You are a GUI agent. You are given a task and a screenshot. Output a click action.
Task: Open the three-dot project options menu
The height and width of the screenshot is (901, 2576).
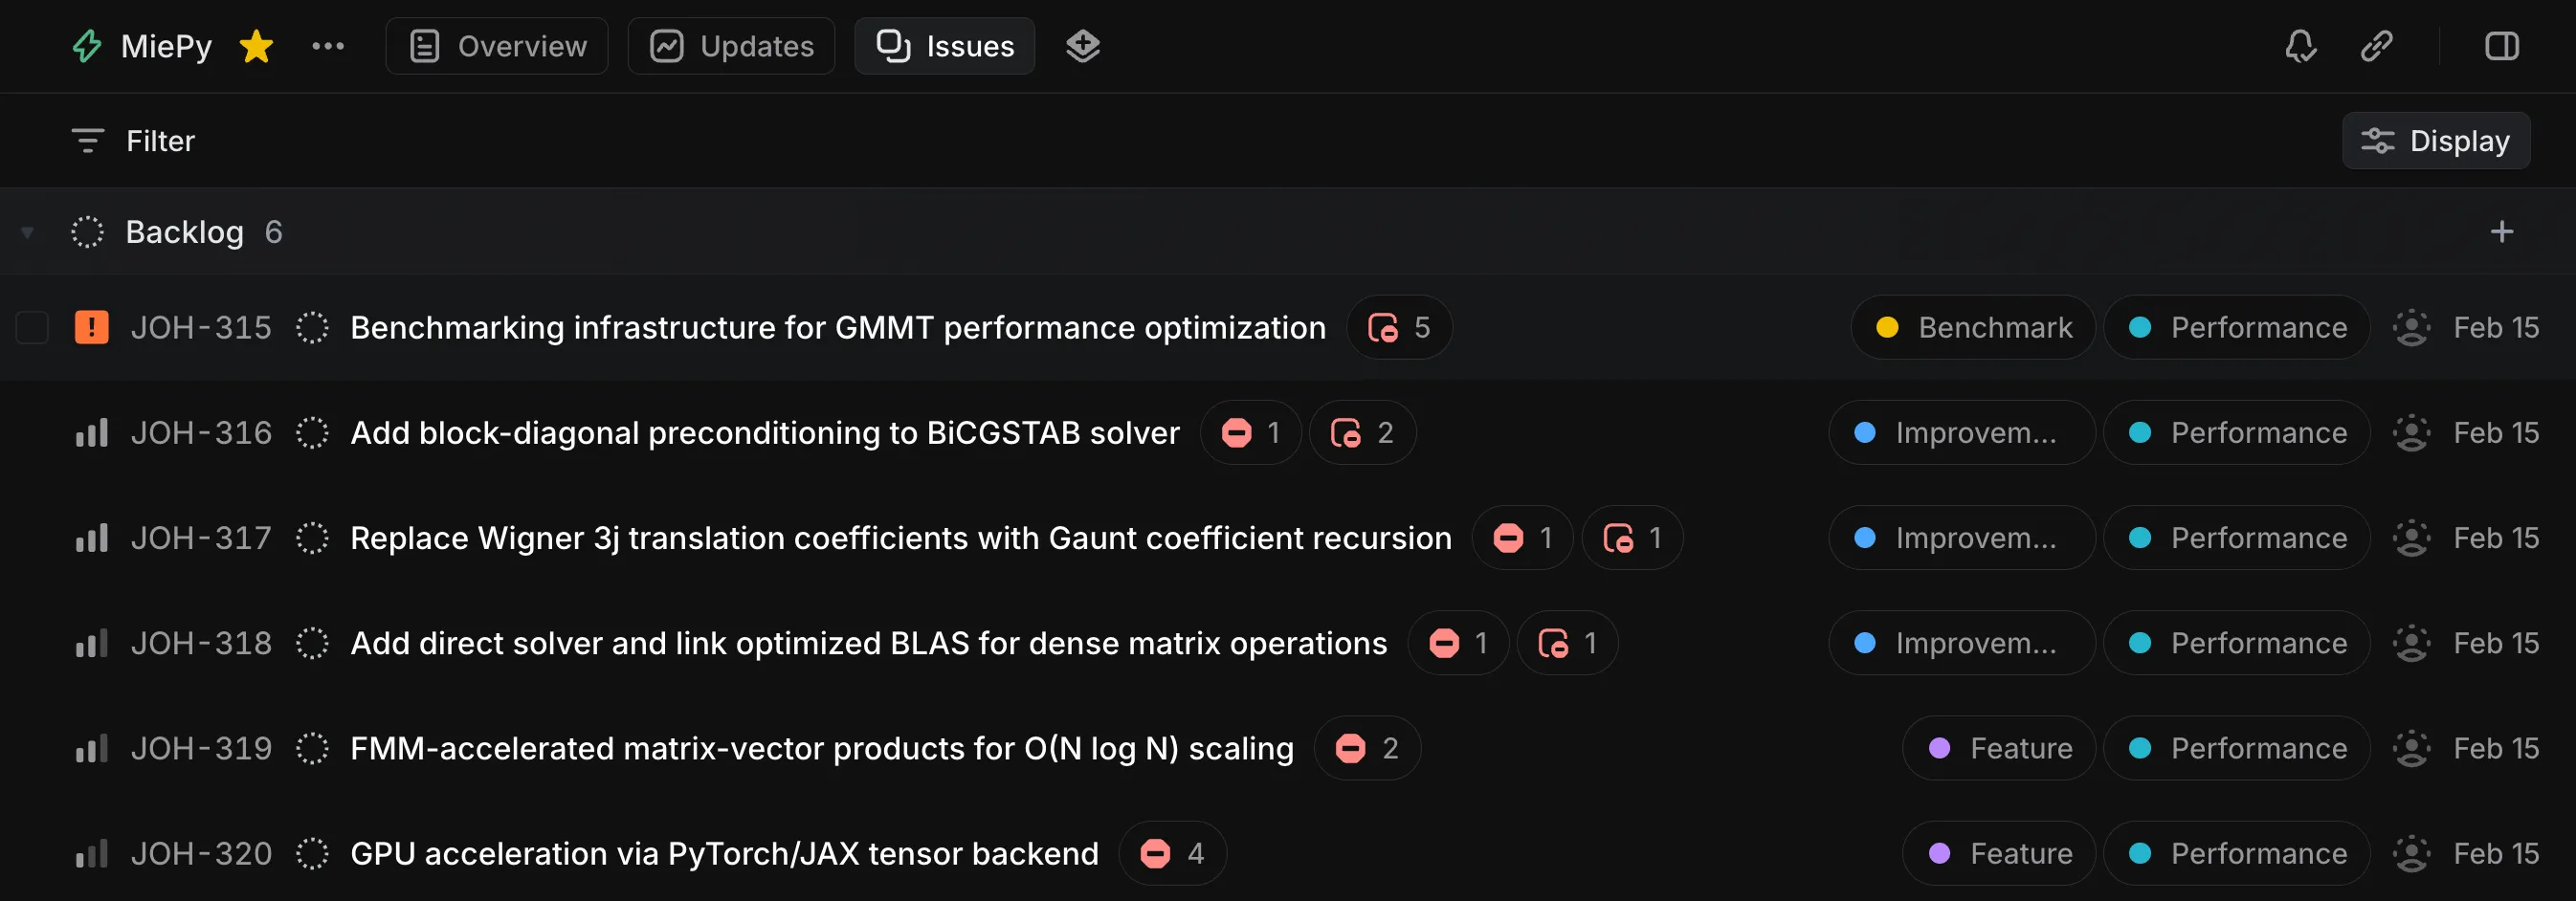pos(327,46)
